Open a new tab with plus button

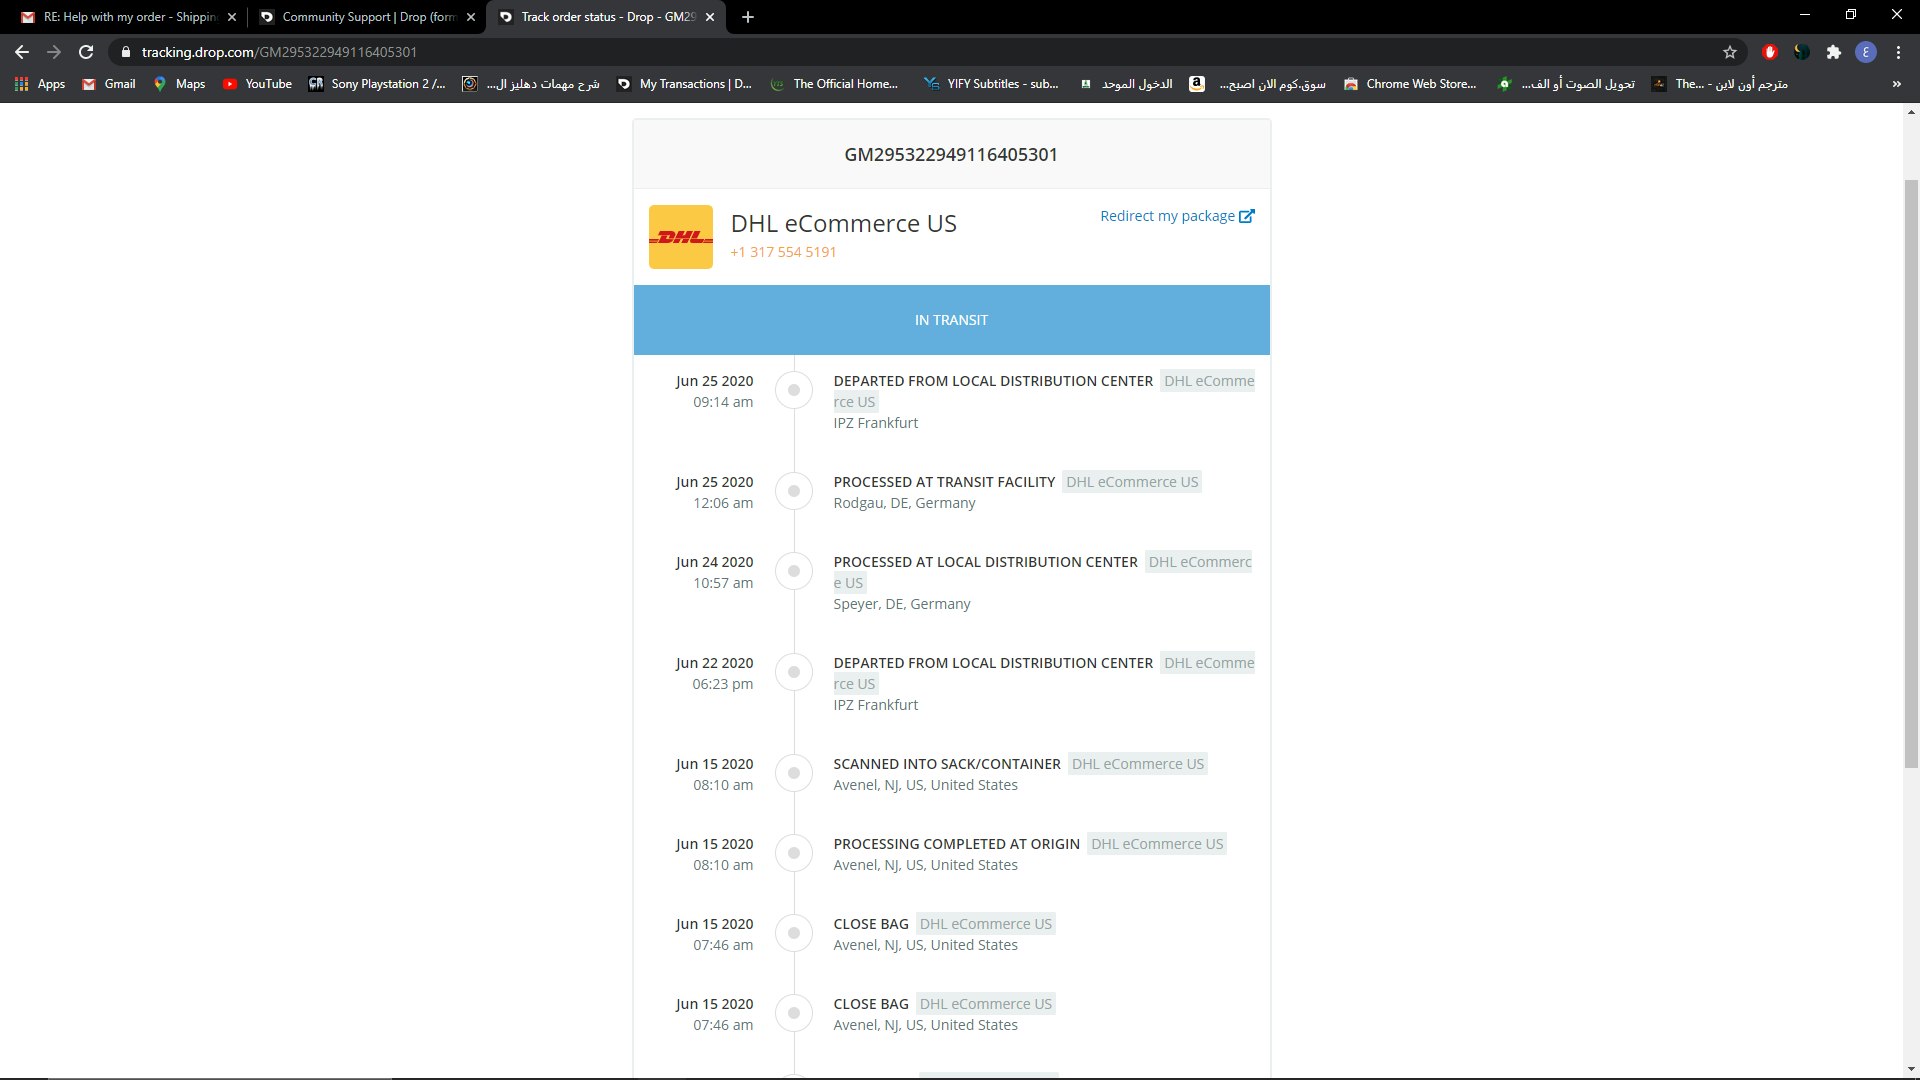coord(748,17)
